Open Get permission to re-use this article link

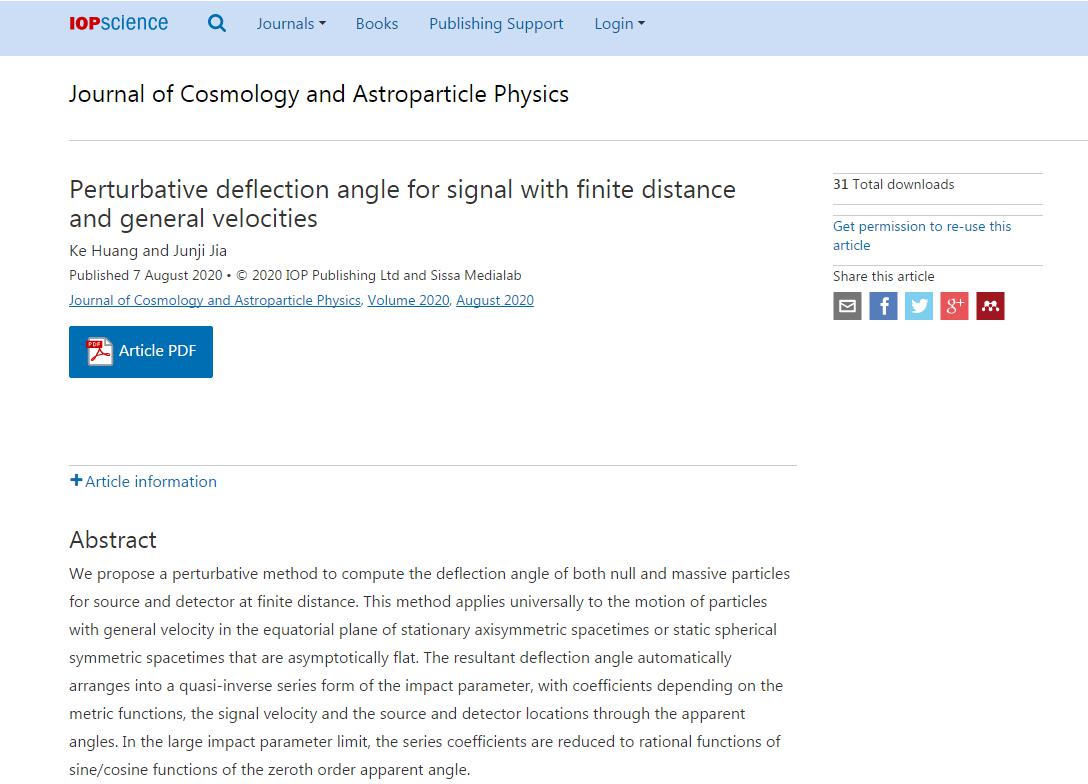921,235
